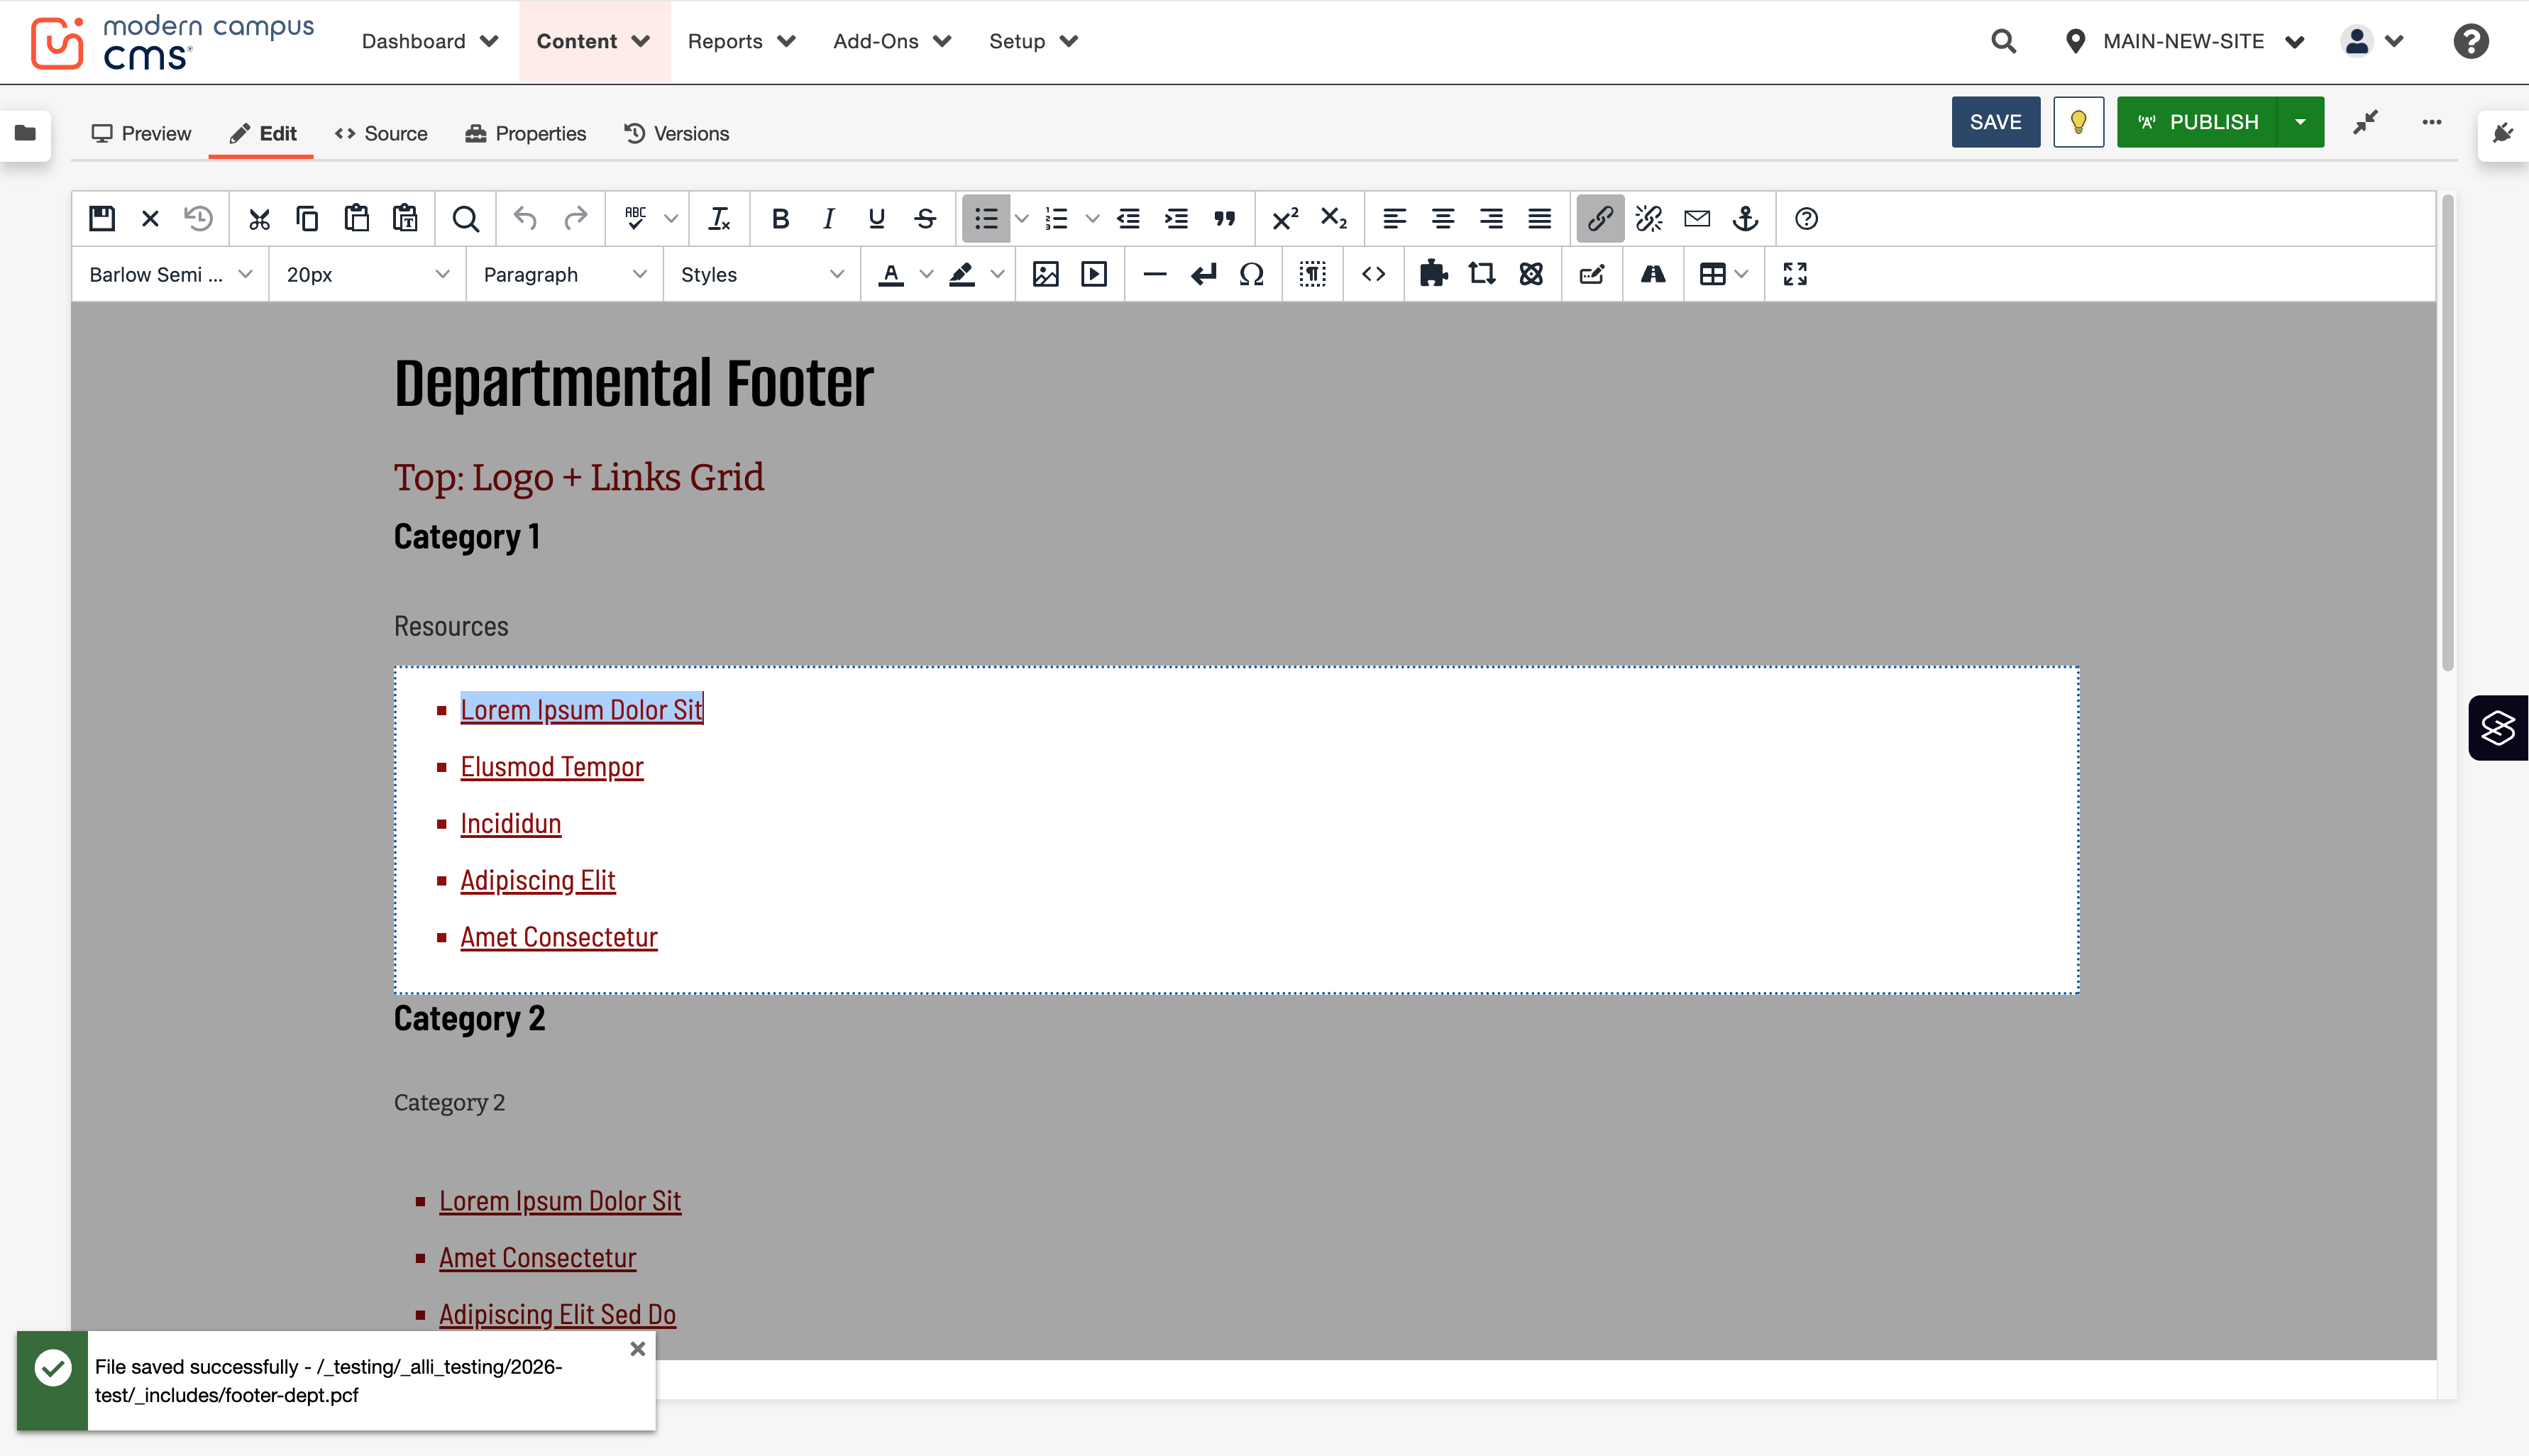Open the Paragraph format dropdown
The image size is (2529, 1456).
tap(565, 274)
